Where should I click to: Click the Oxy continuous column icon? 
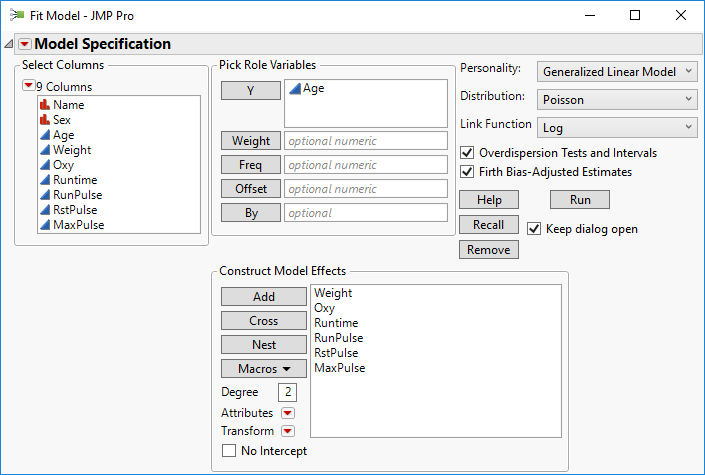tap(44, 165)
